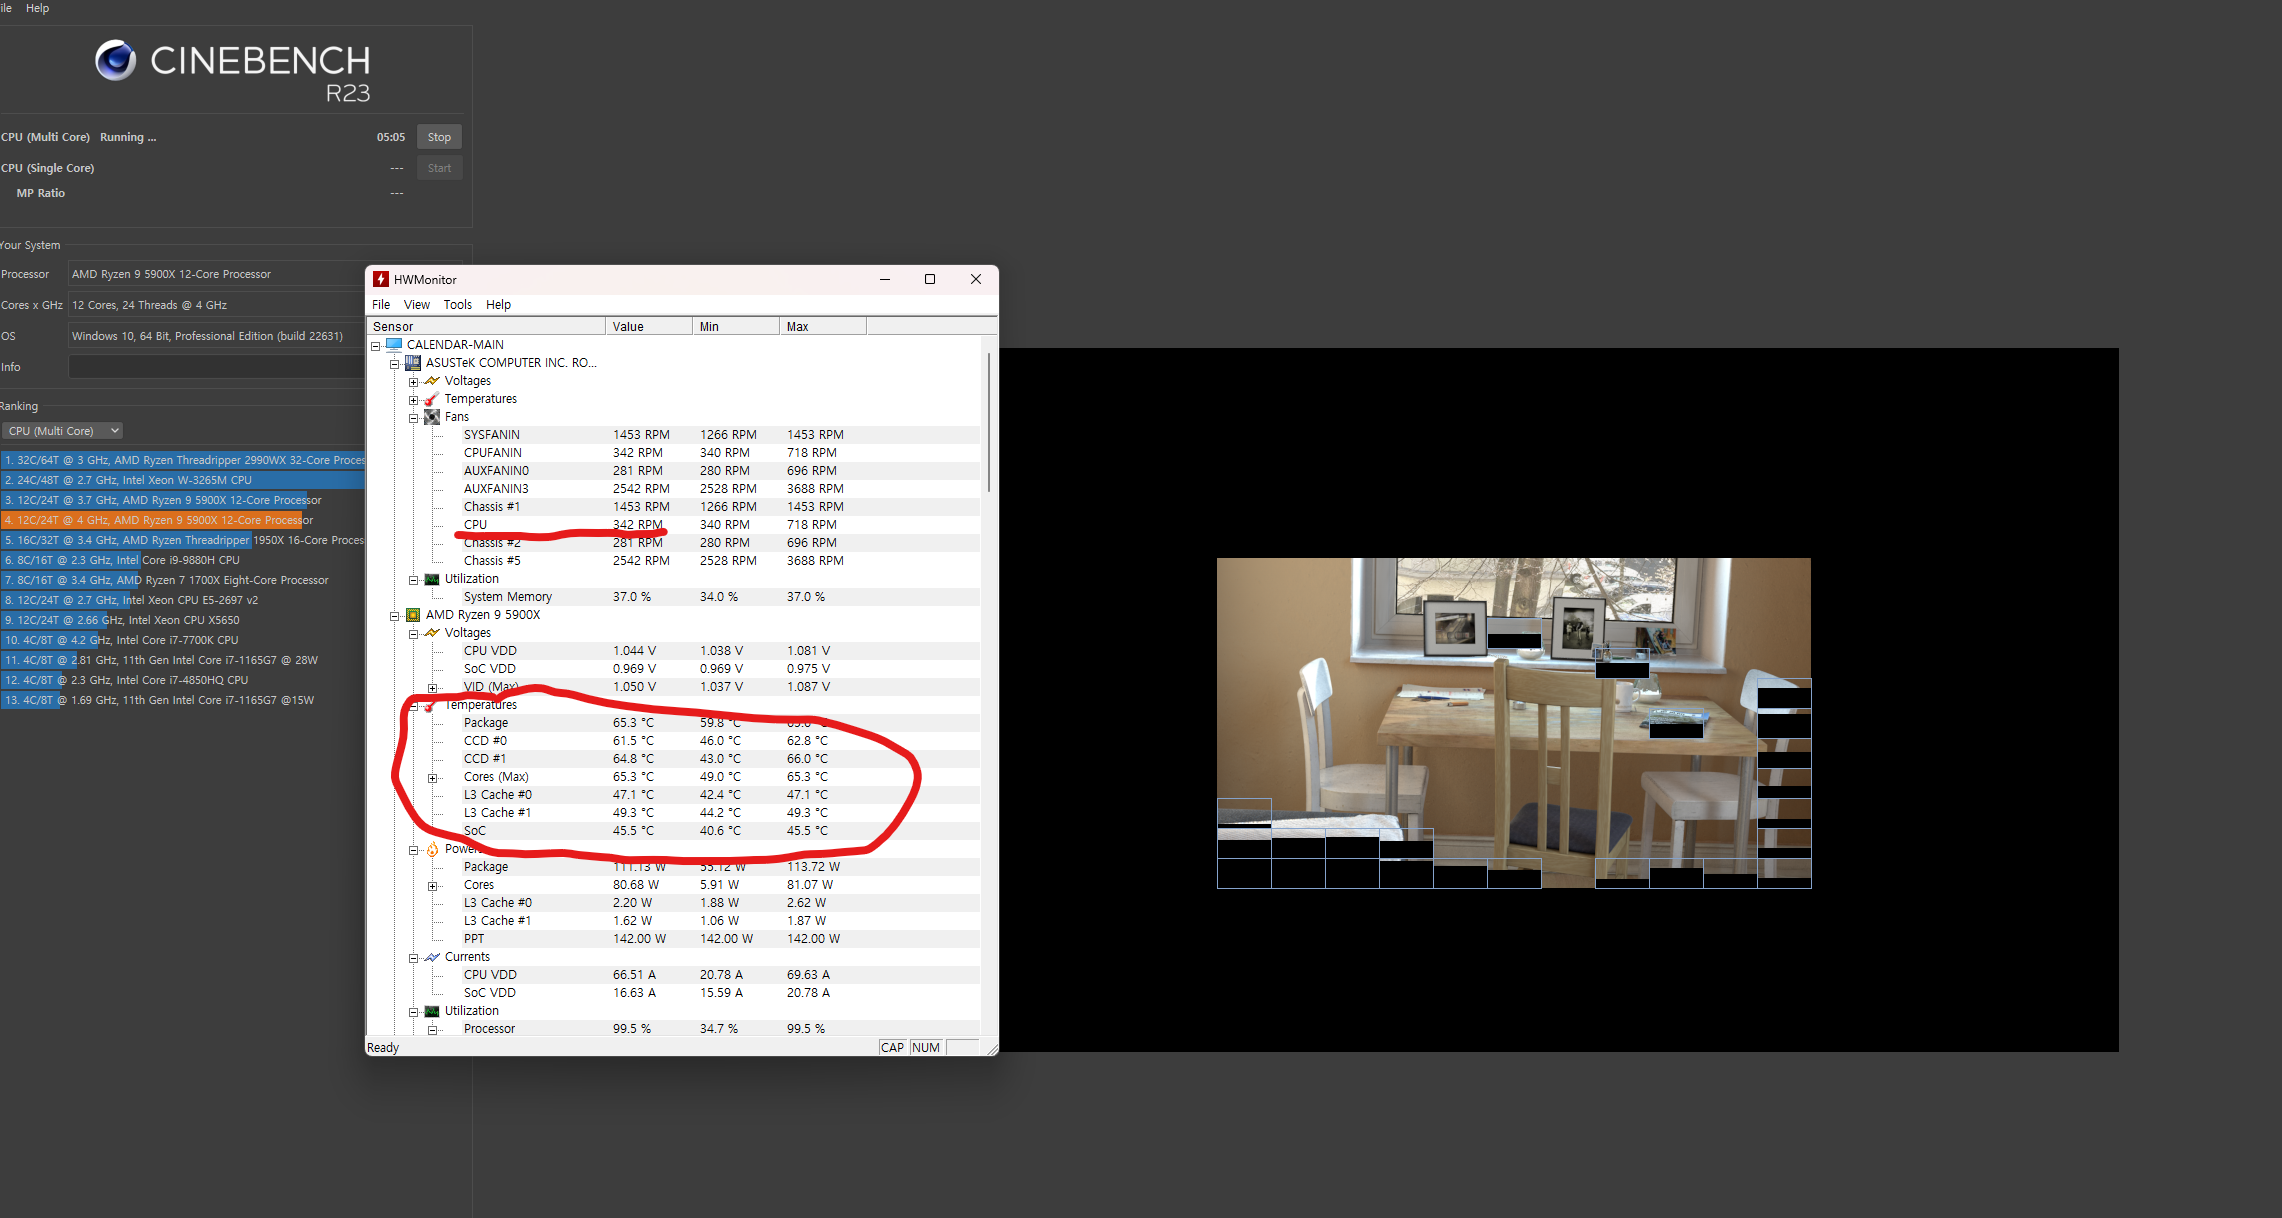The width and height of the screenshot is (2282, 1218).
Task: Expand the Processor utilization entry
Action: point(432,1030)
